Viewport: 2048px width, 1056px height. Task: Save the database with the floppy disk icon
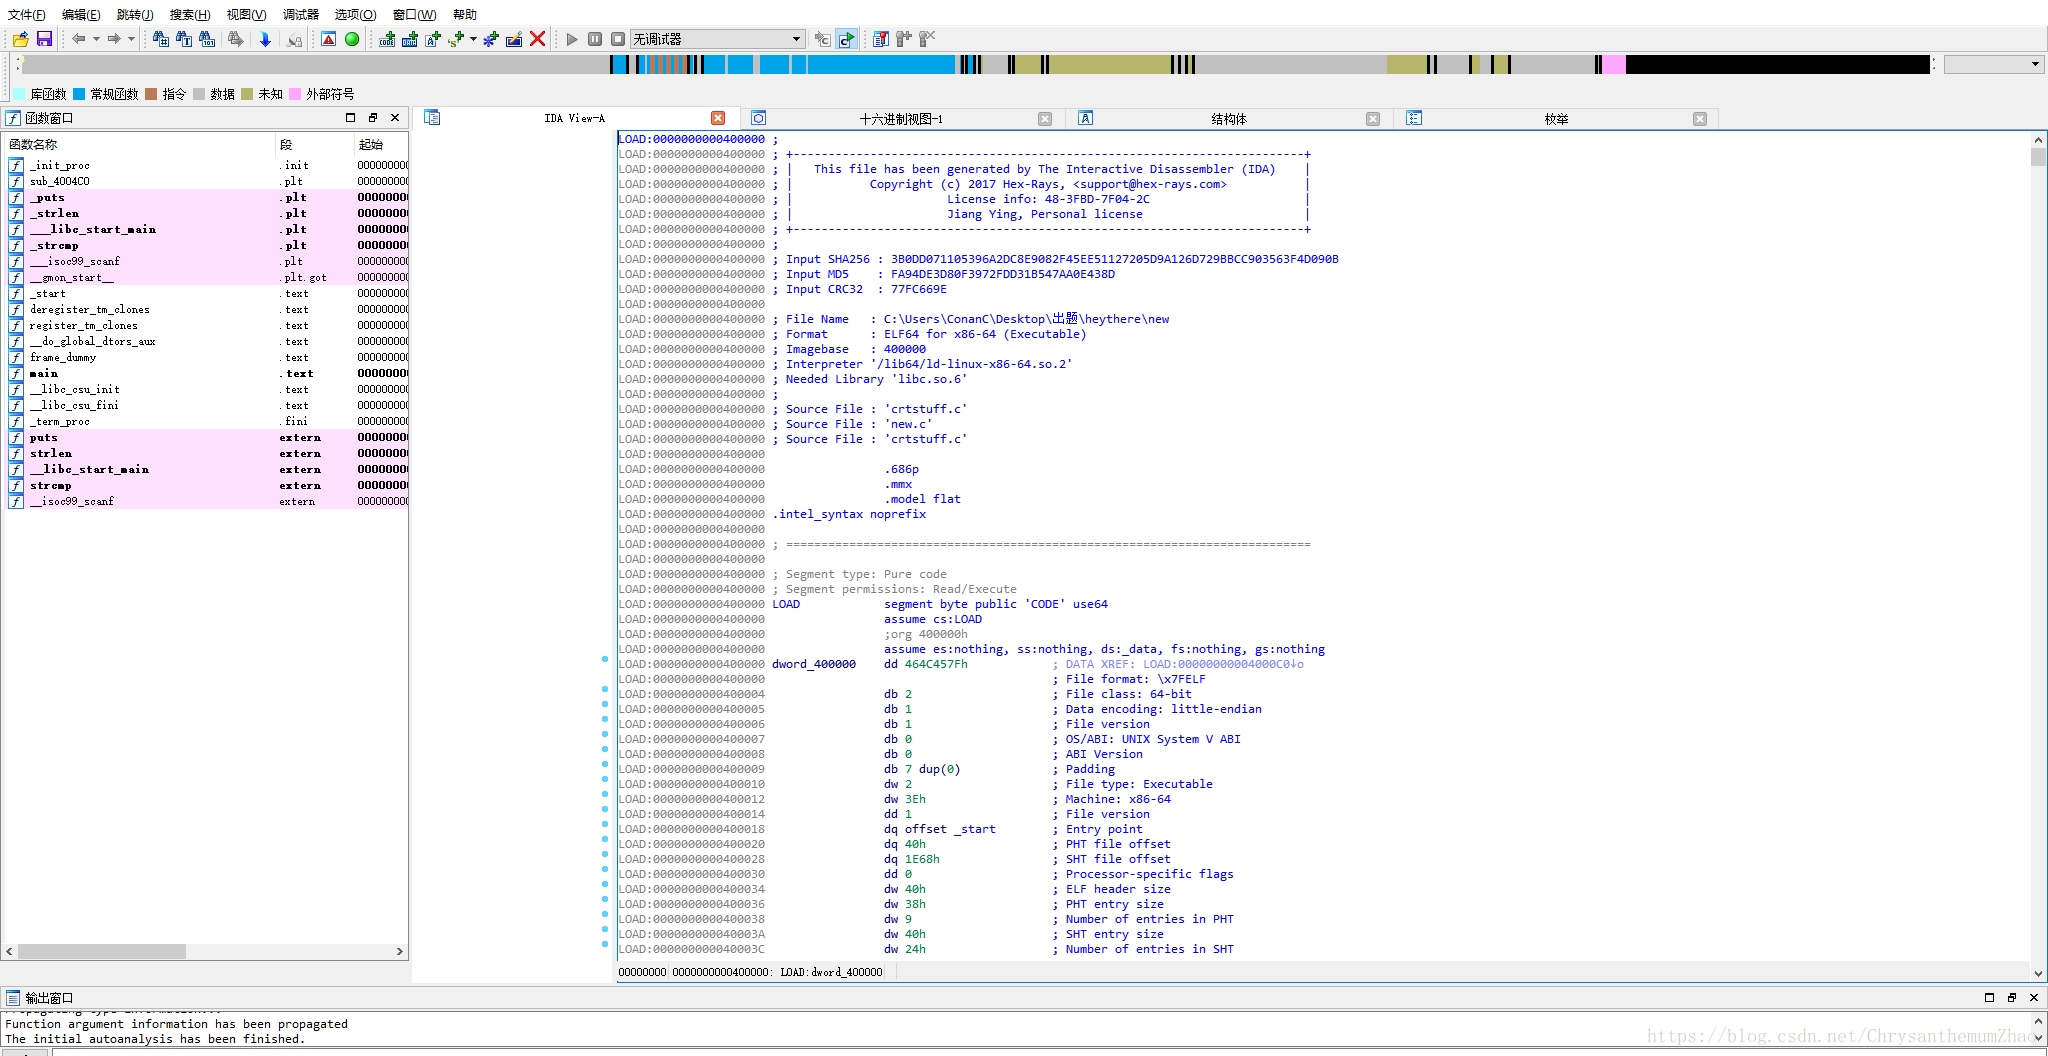(44, 39)
